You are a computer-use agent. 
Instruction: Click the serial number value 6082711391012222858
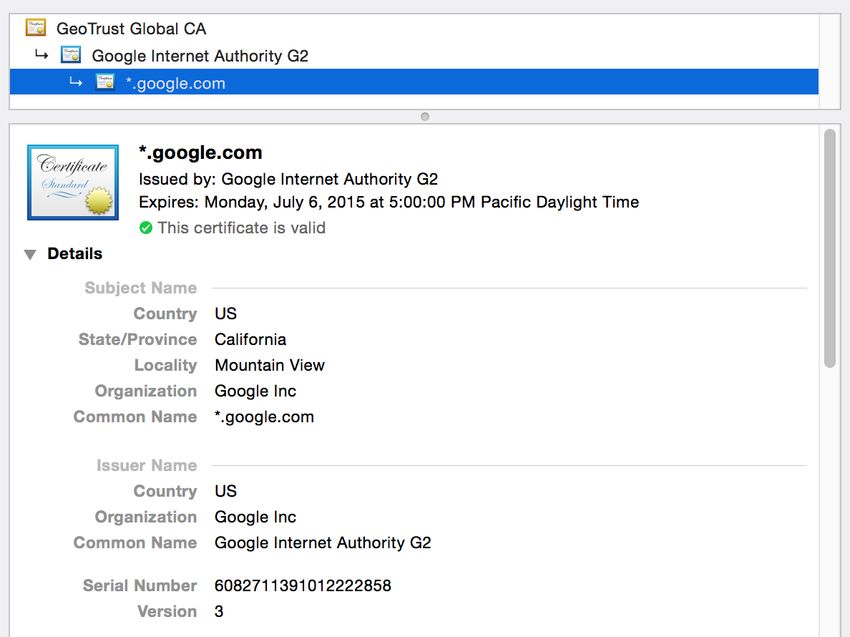[x=302, y=585]
